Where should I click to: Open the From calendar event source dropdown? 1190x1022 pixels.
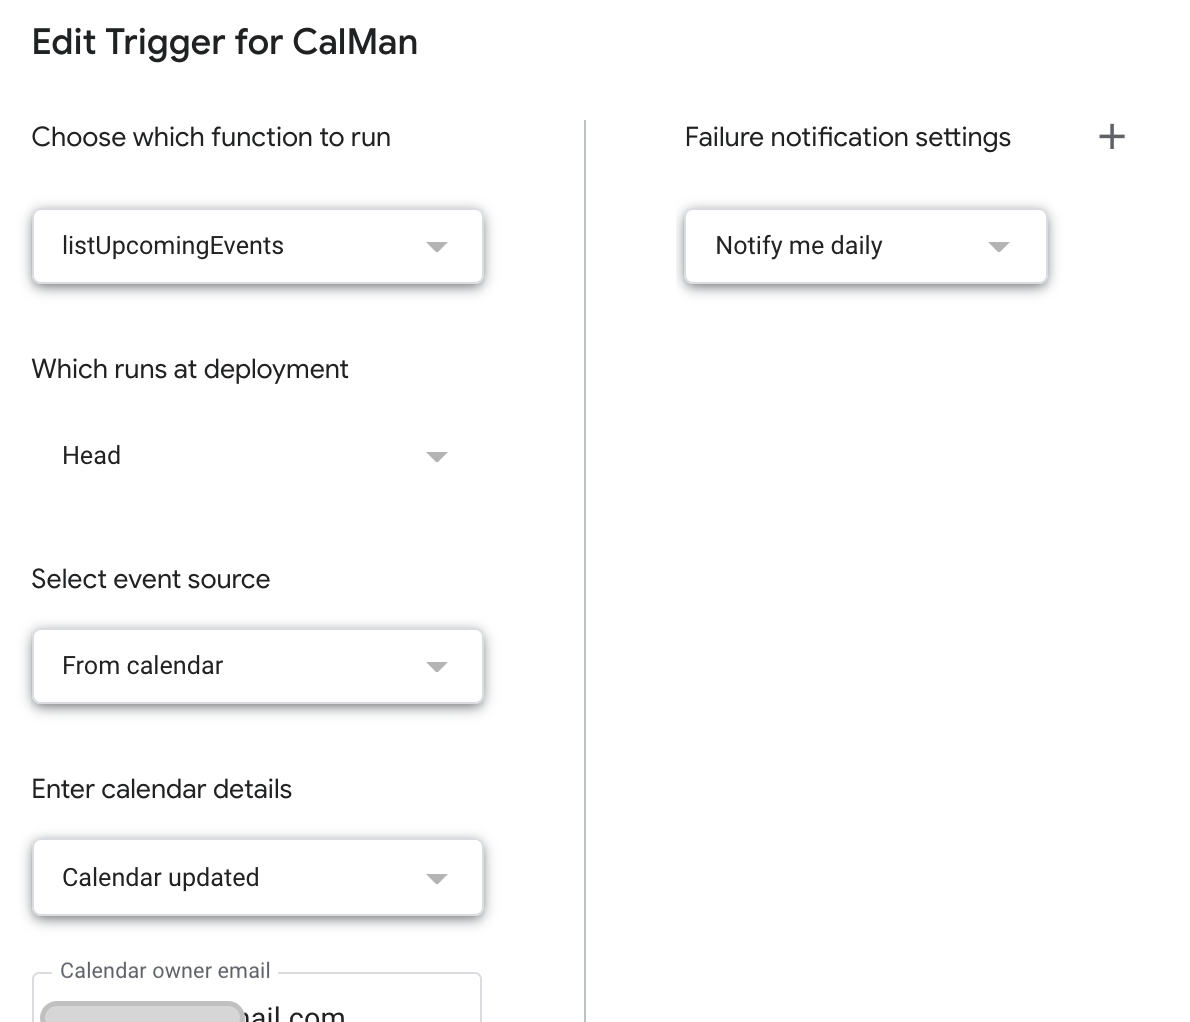tap(257, 666)
